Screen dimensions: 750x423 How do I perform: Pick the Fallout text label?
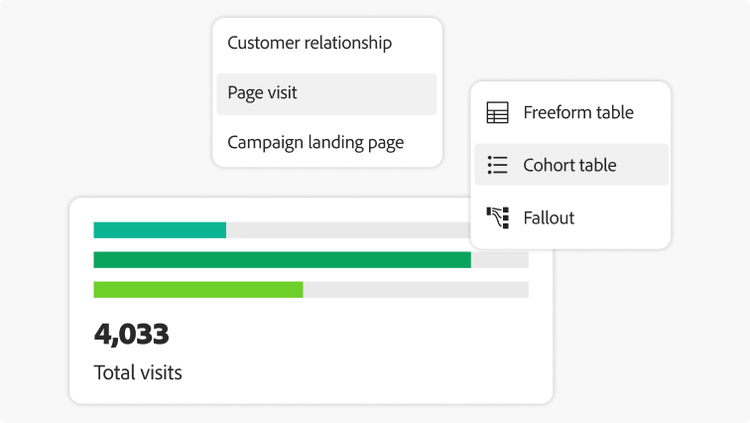click(548, 217)
